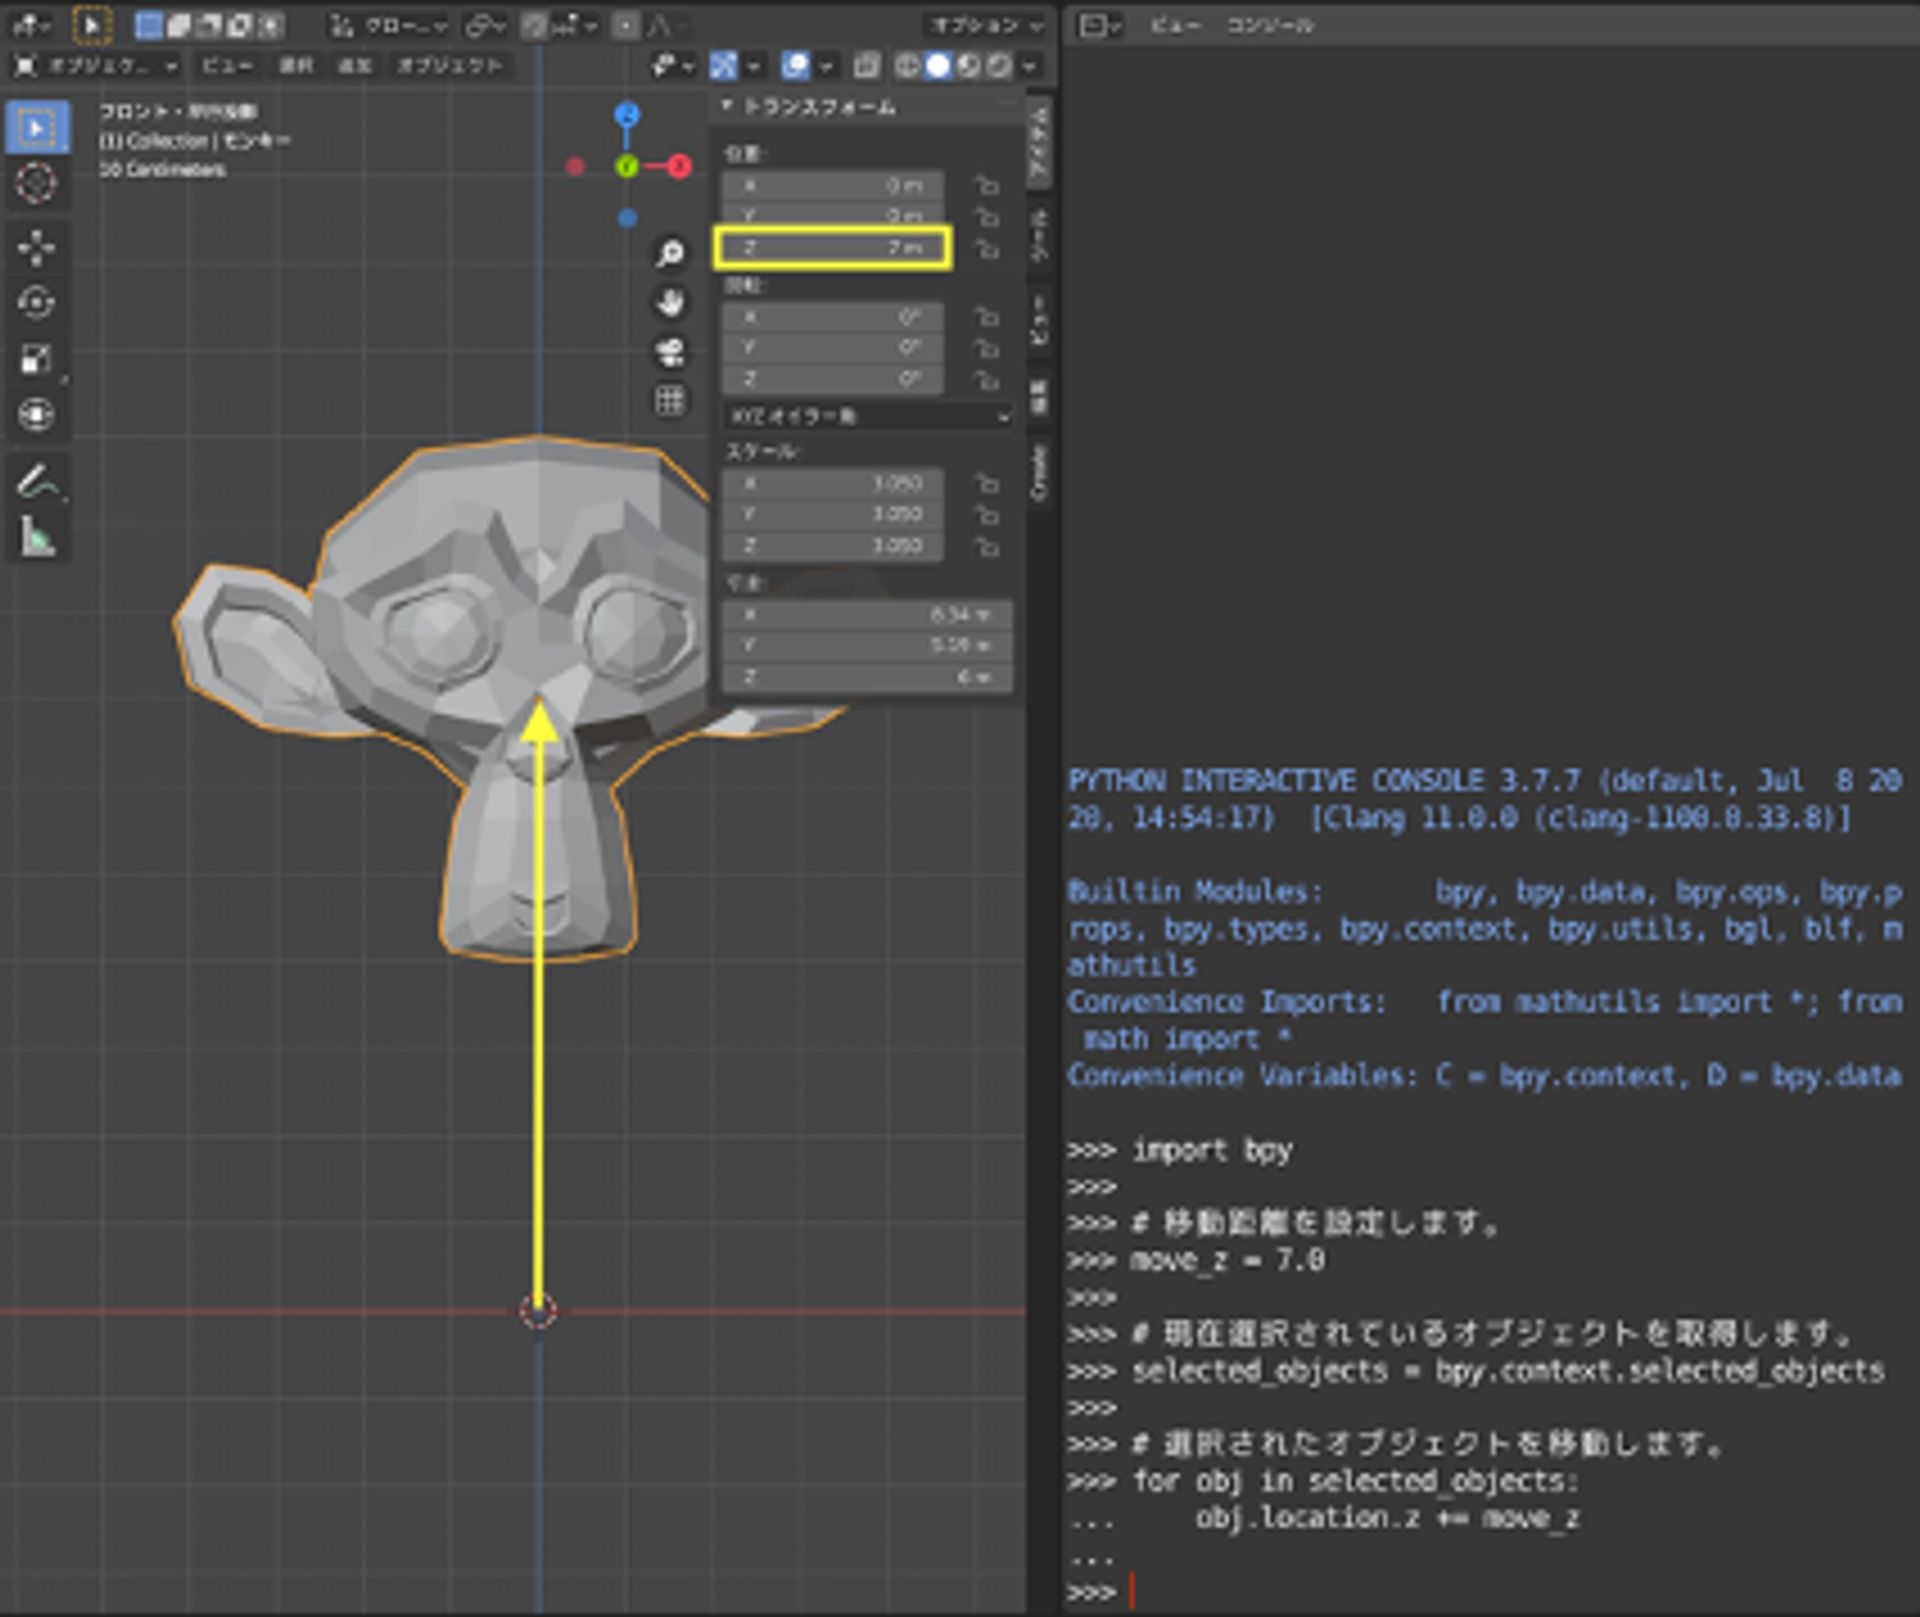
Task: Select the Move tool in the left toolbar
Action: click(37, 247)
